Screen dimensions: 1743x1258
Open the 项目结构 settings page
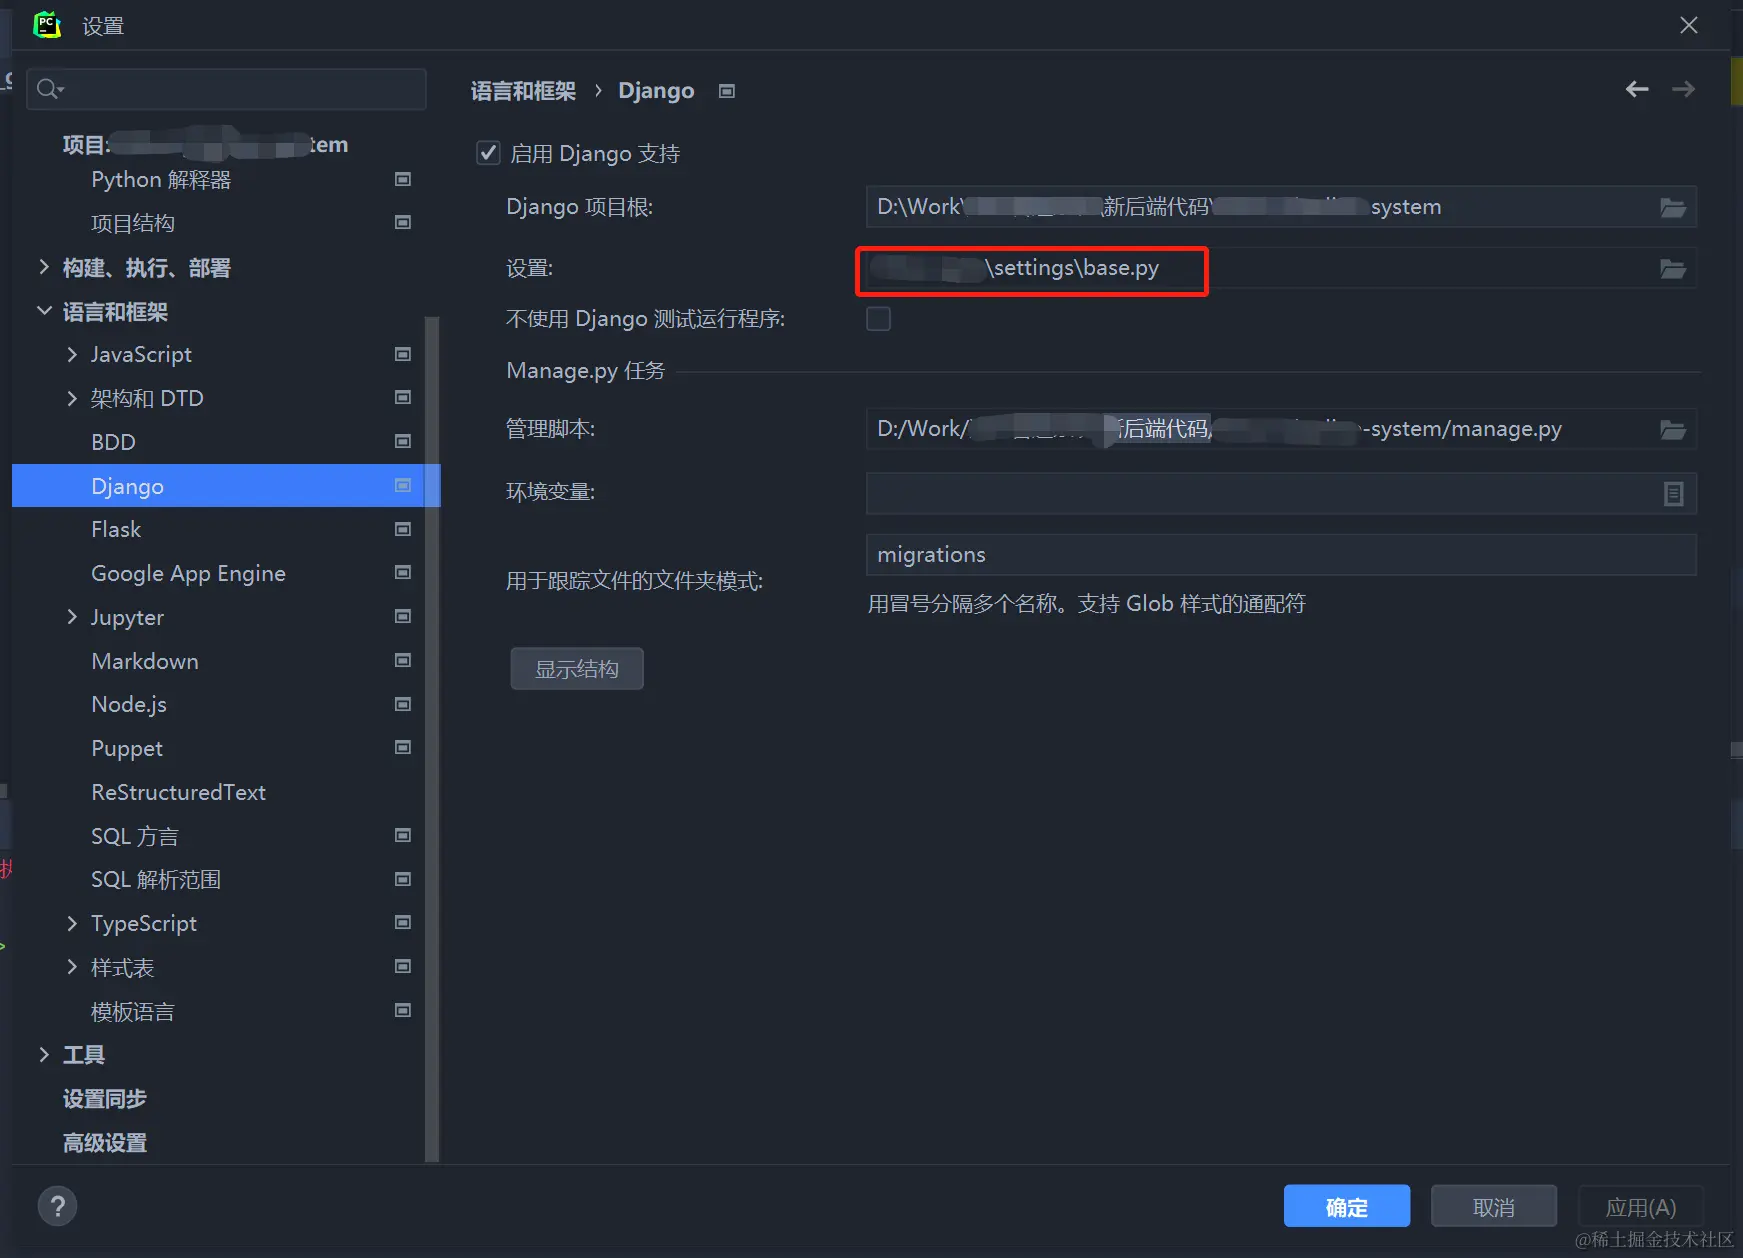133,223
